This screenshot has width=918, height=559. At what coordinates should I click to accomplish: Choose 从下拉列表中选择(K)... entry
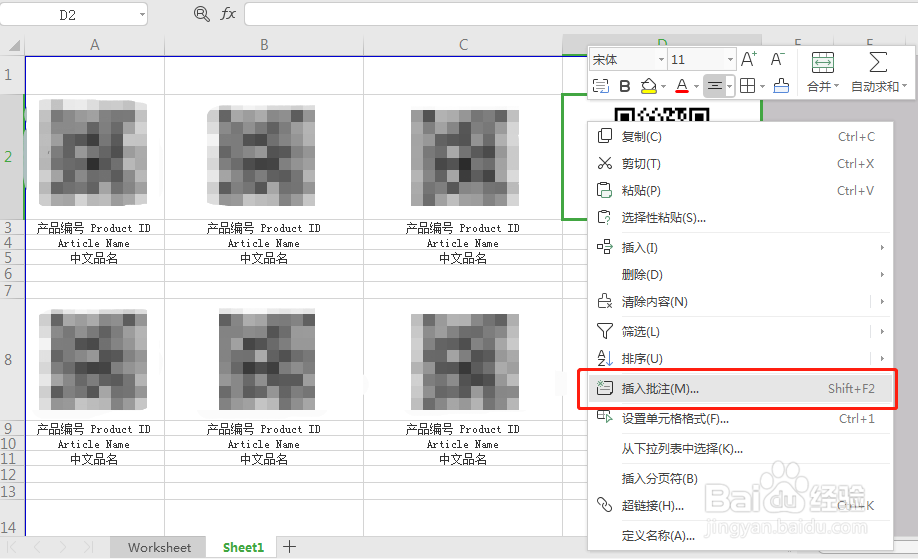point(740,449)
